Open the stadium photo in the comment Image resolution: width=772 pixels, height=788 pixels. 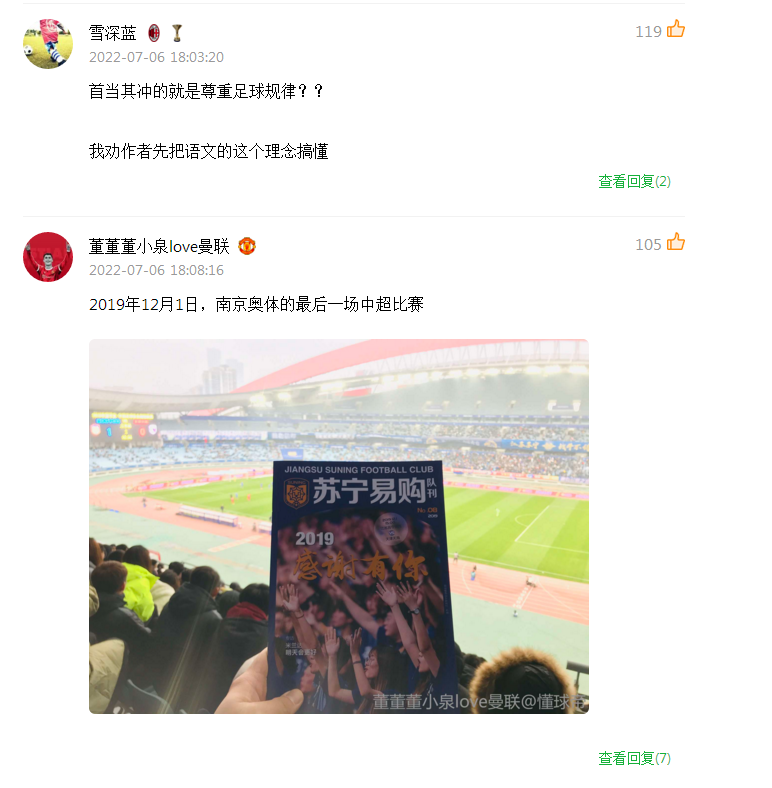[339, 526]
